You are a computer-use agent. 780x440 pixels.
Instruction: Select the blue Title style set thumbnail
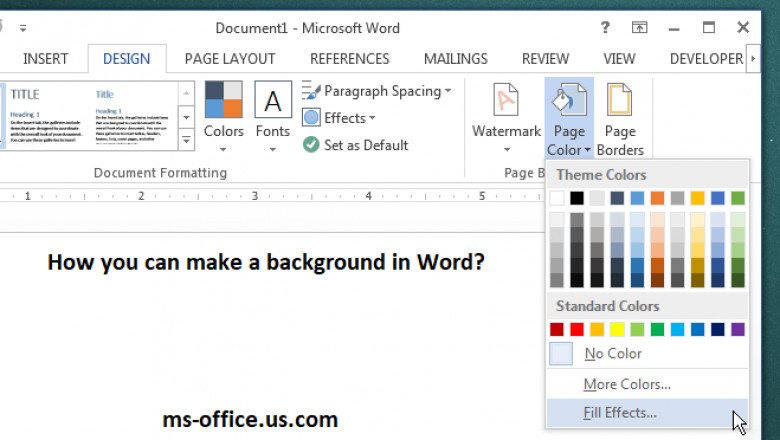point(133,116)
